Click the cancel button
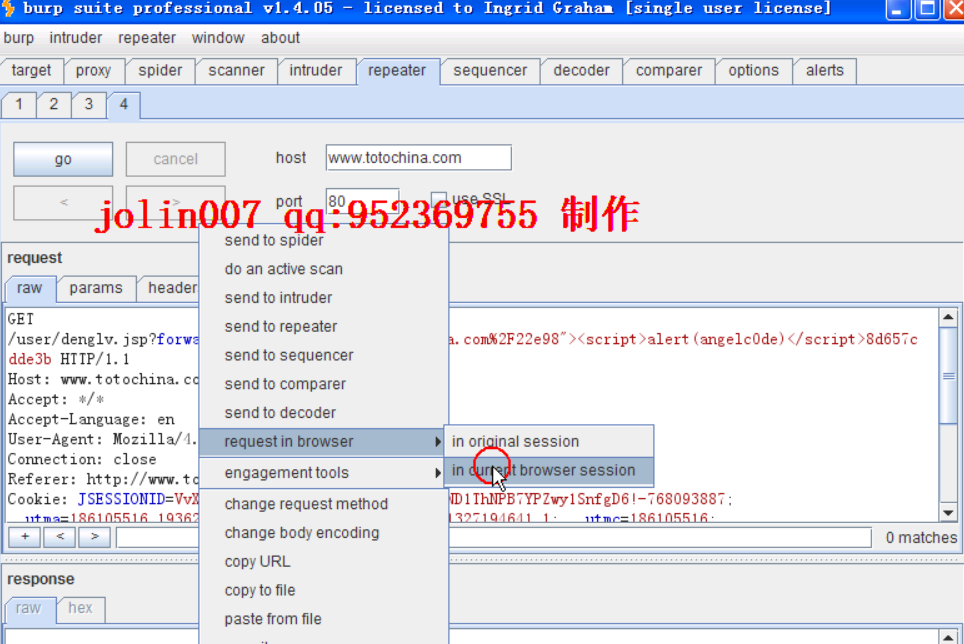The height and width of the screenshot is (644, 964). pos(176,159)
